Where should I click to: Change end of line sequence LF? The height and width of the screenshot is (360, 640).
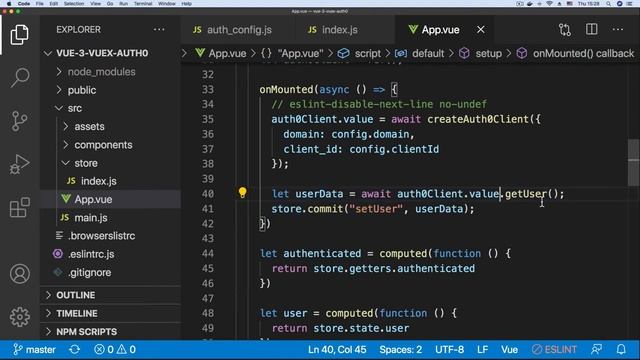pyautogui.click(x=482, y=349)
